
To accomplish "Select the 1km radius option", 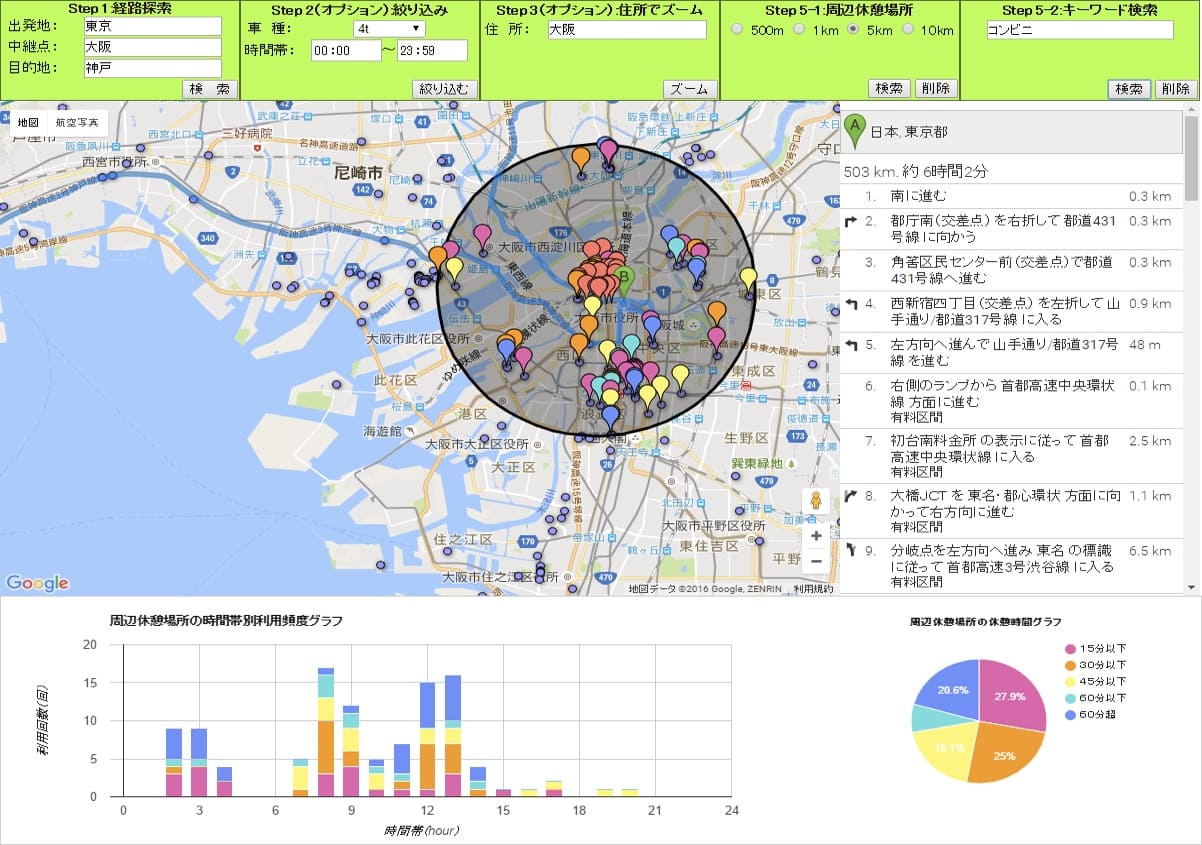I will click(799, 30).
